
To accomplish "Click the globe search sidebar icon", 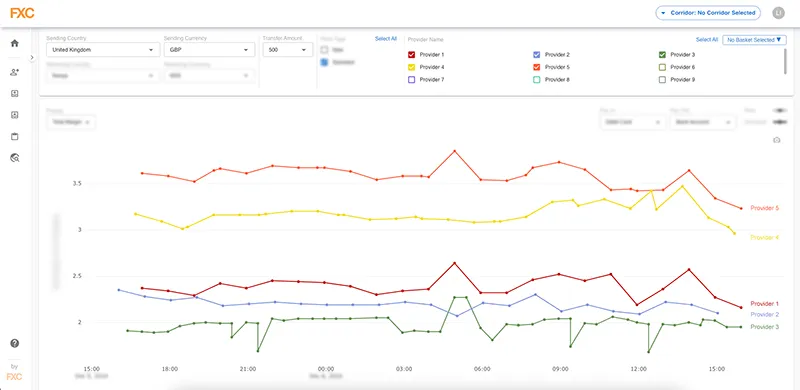I will [x=15, y=158].
